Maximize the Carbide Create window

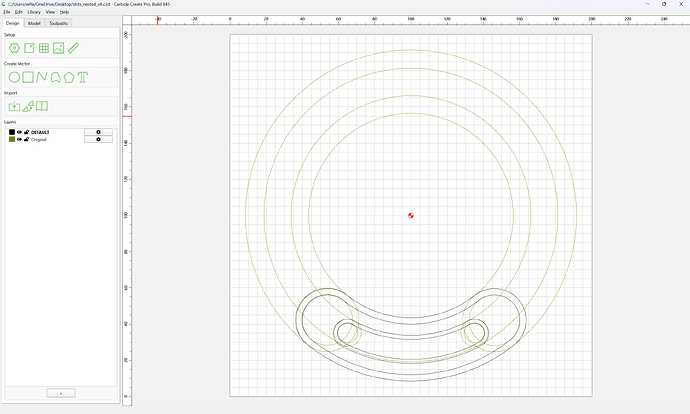(x=664, y=4)
